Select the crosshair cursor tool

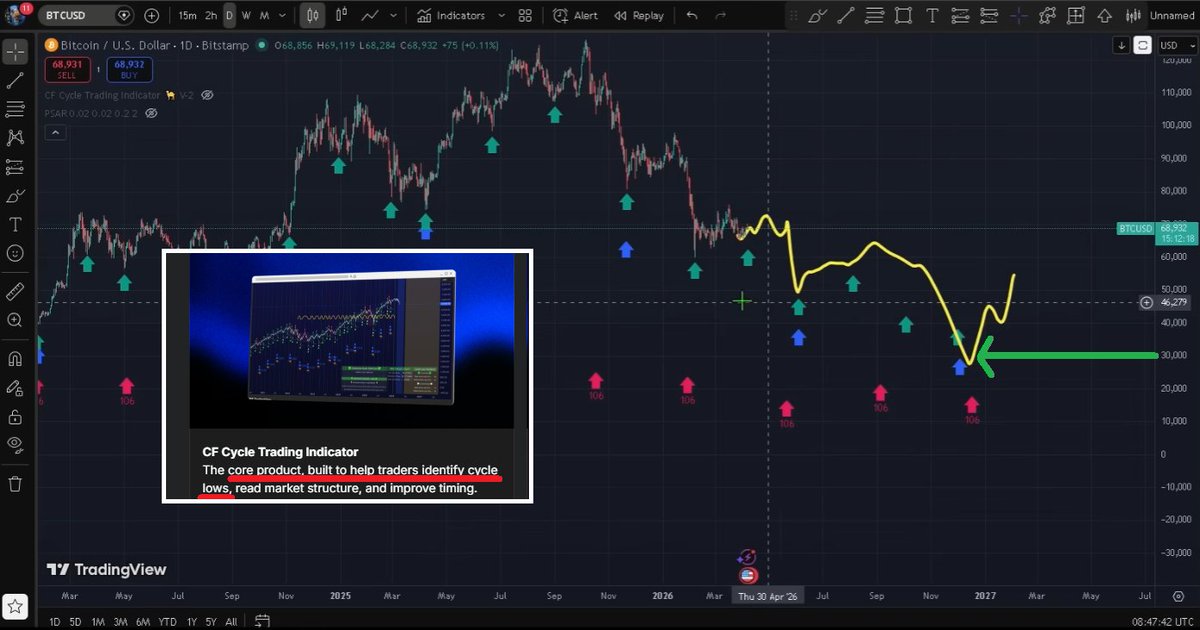click(x=15, y=52)
